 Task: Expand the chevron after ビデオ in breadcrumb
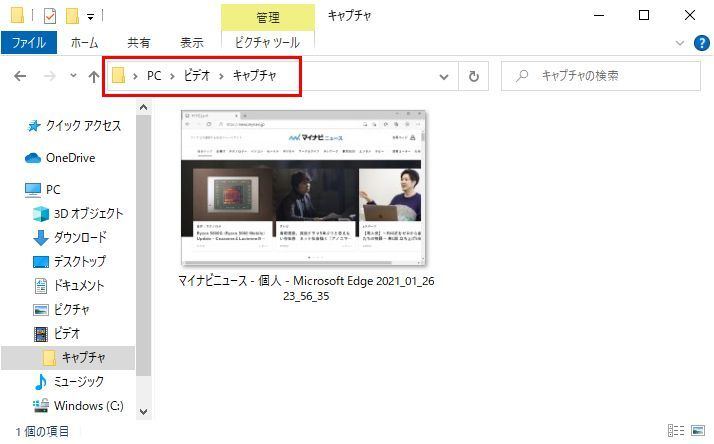click(x=221, y=76)
